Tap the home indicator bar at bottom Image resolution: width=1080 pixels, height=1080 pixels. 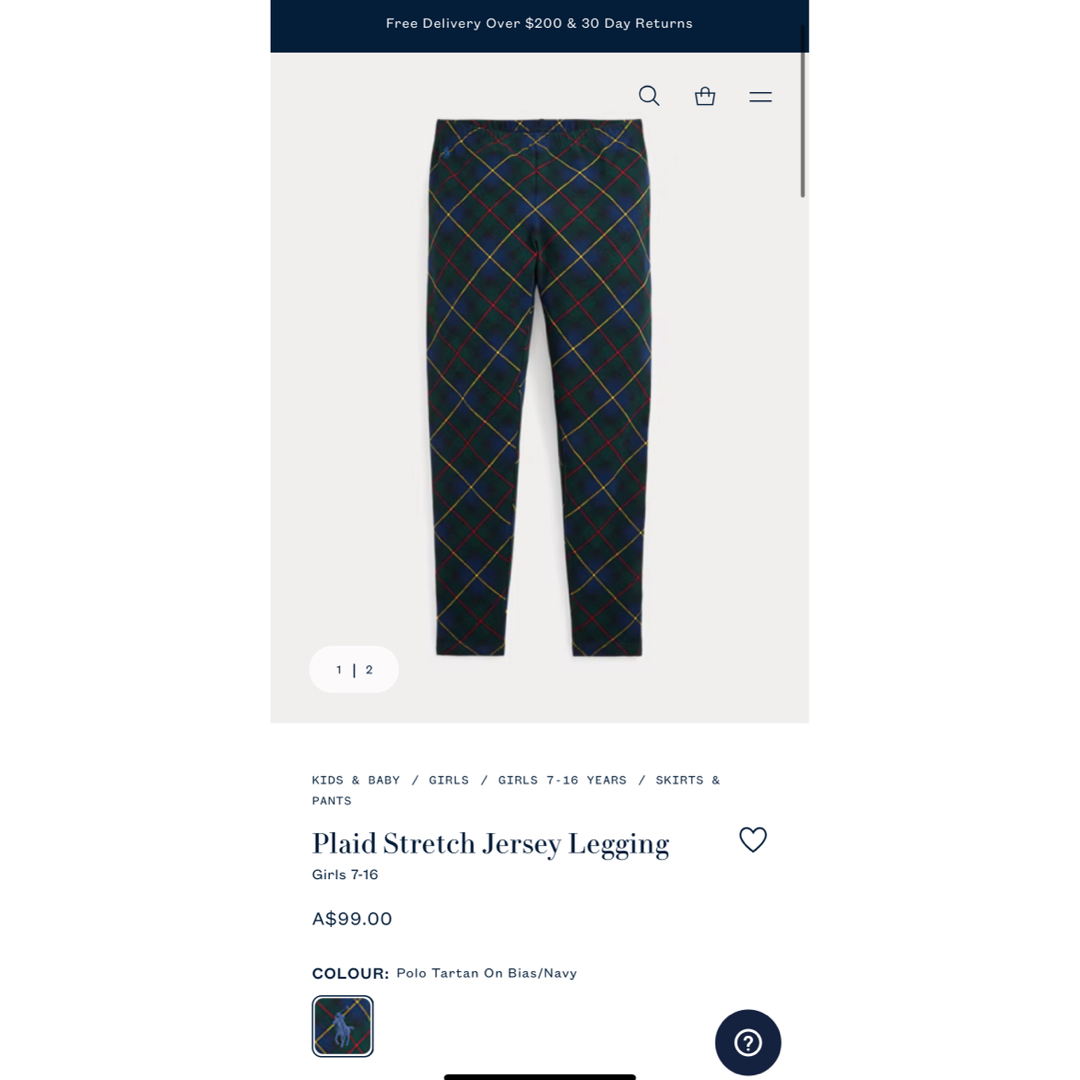pos(539,1077)
